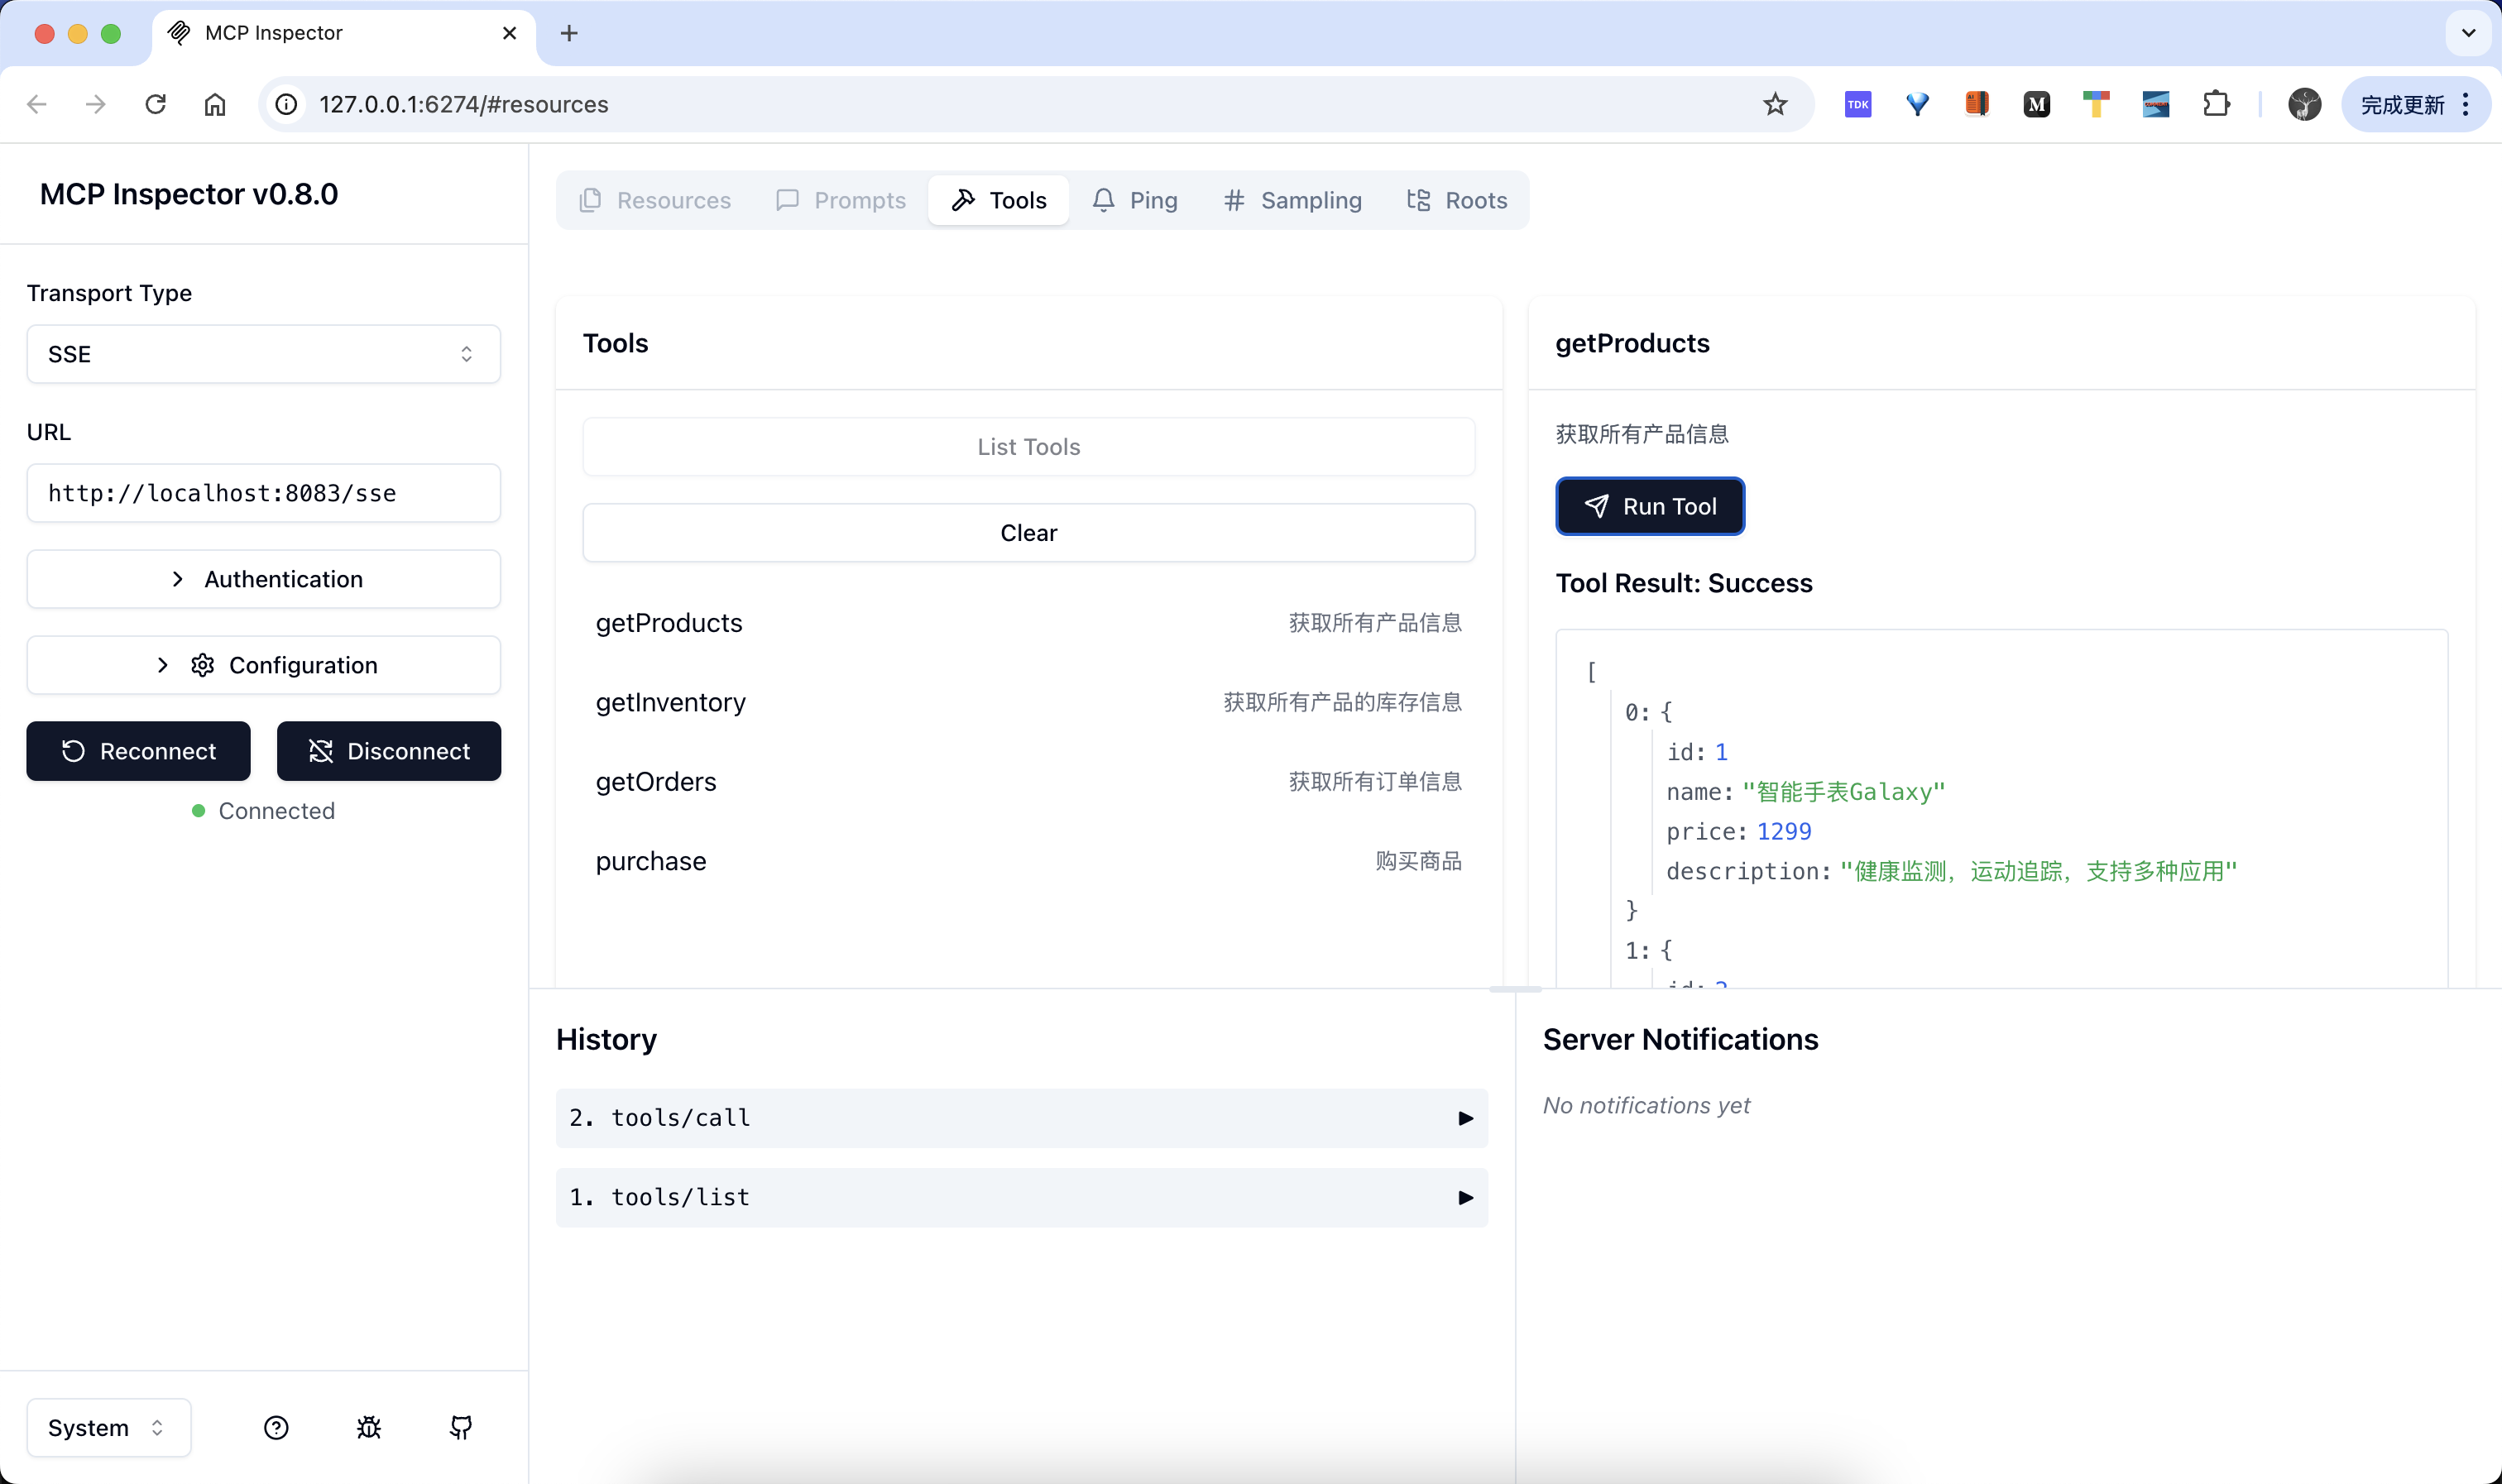Click the URL input field
Image resolution: width=2502 pixels, height=1484 pixels.
coord(263,493)
